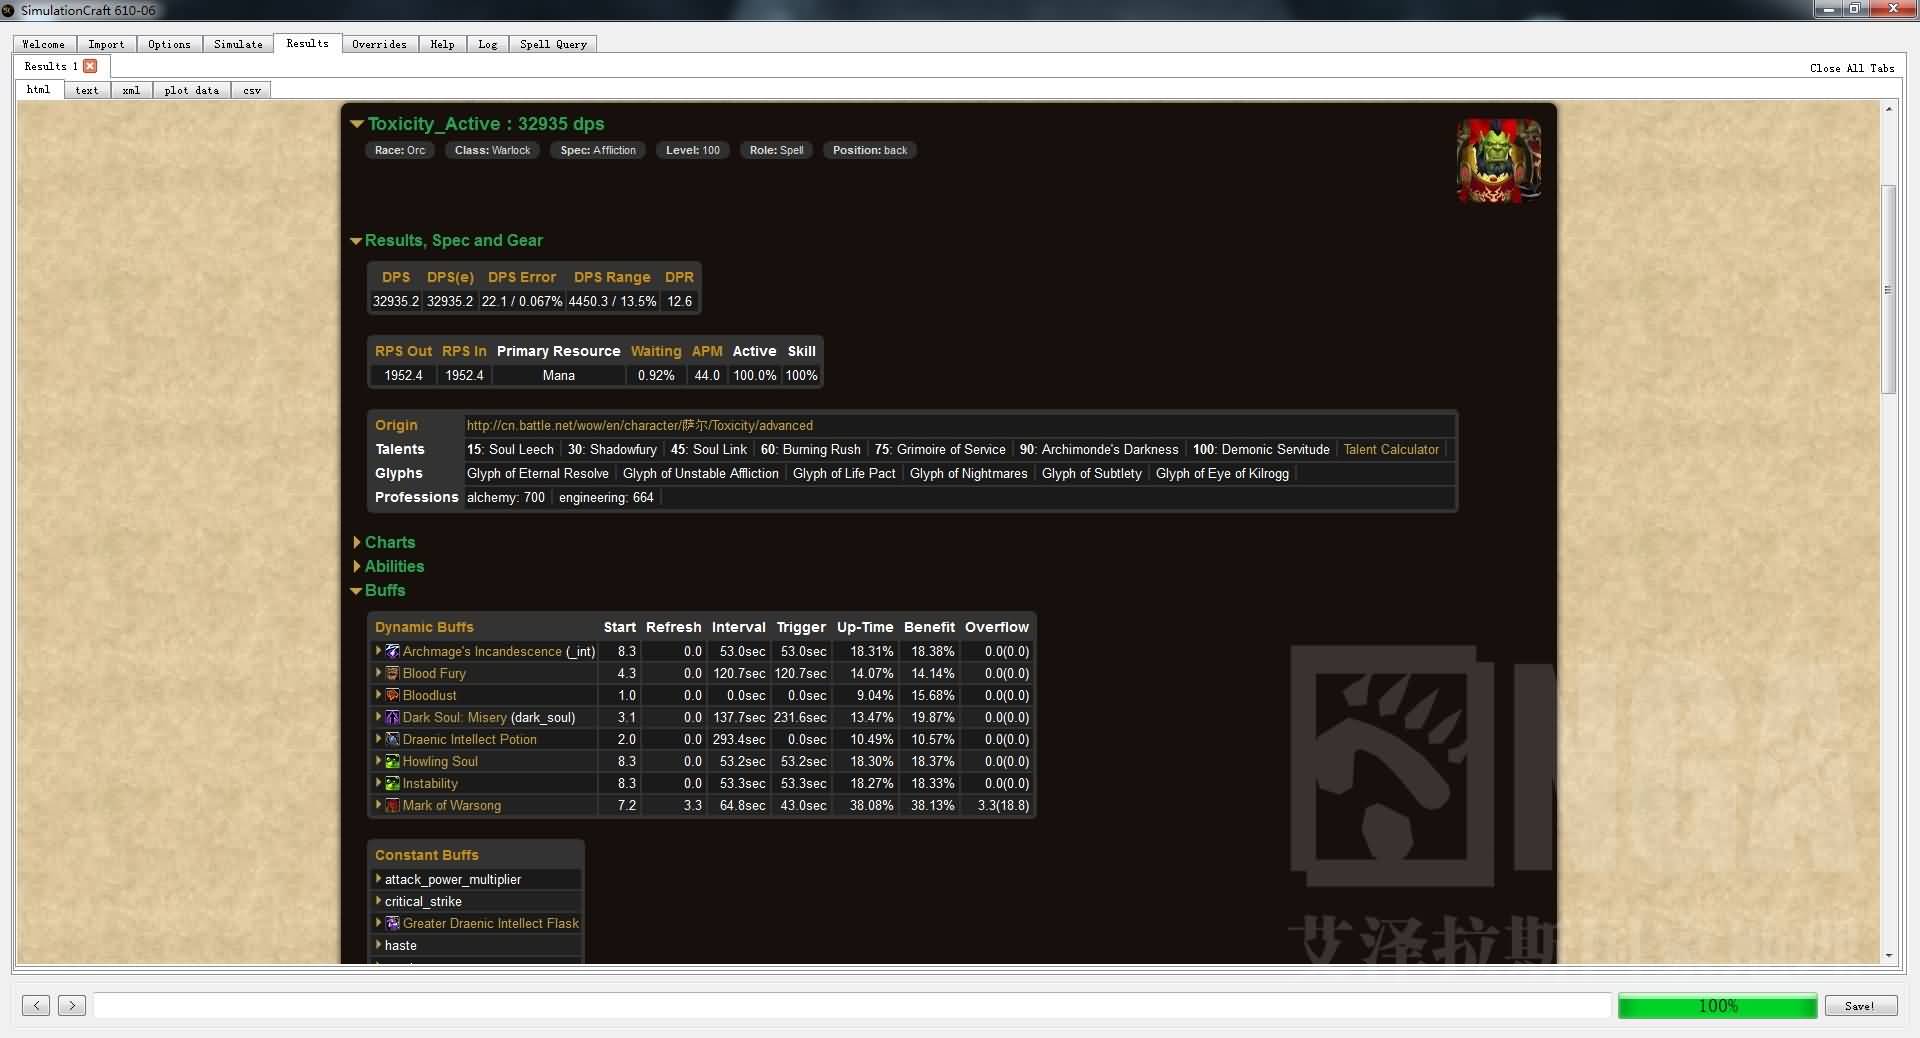Click the Greater Draenic Intellect Flask icon
Screen dimensions: 1920x1038
(393, 923)
